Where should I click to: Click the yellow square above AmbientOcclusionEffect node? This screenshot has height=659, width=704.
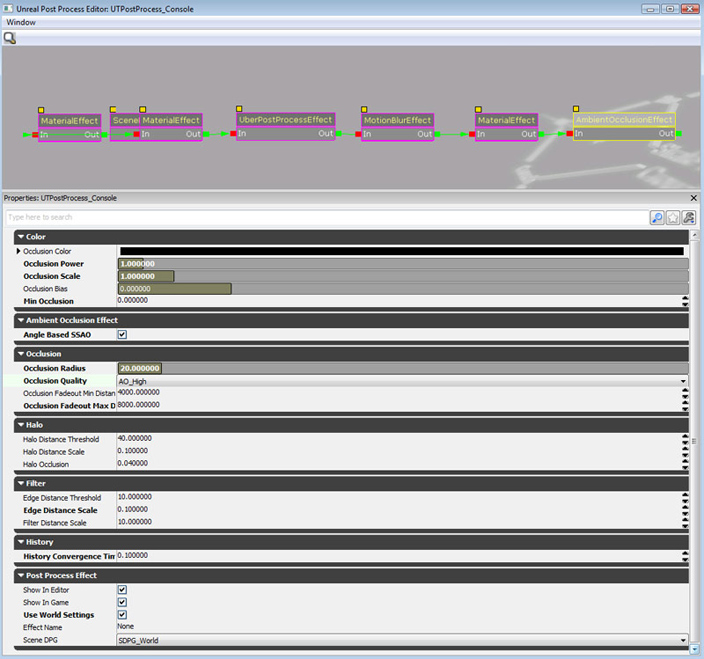[576, 109]
